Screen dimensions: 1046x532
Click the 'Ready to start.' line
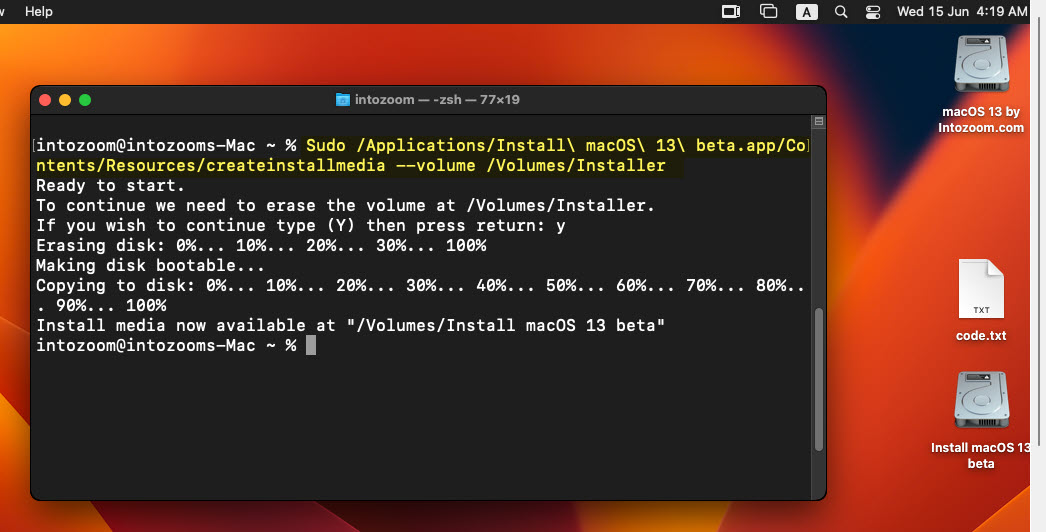pos(110,186)
